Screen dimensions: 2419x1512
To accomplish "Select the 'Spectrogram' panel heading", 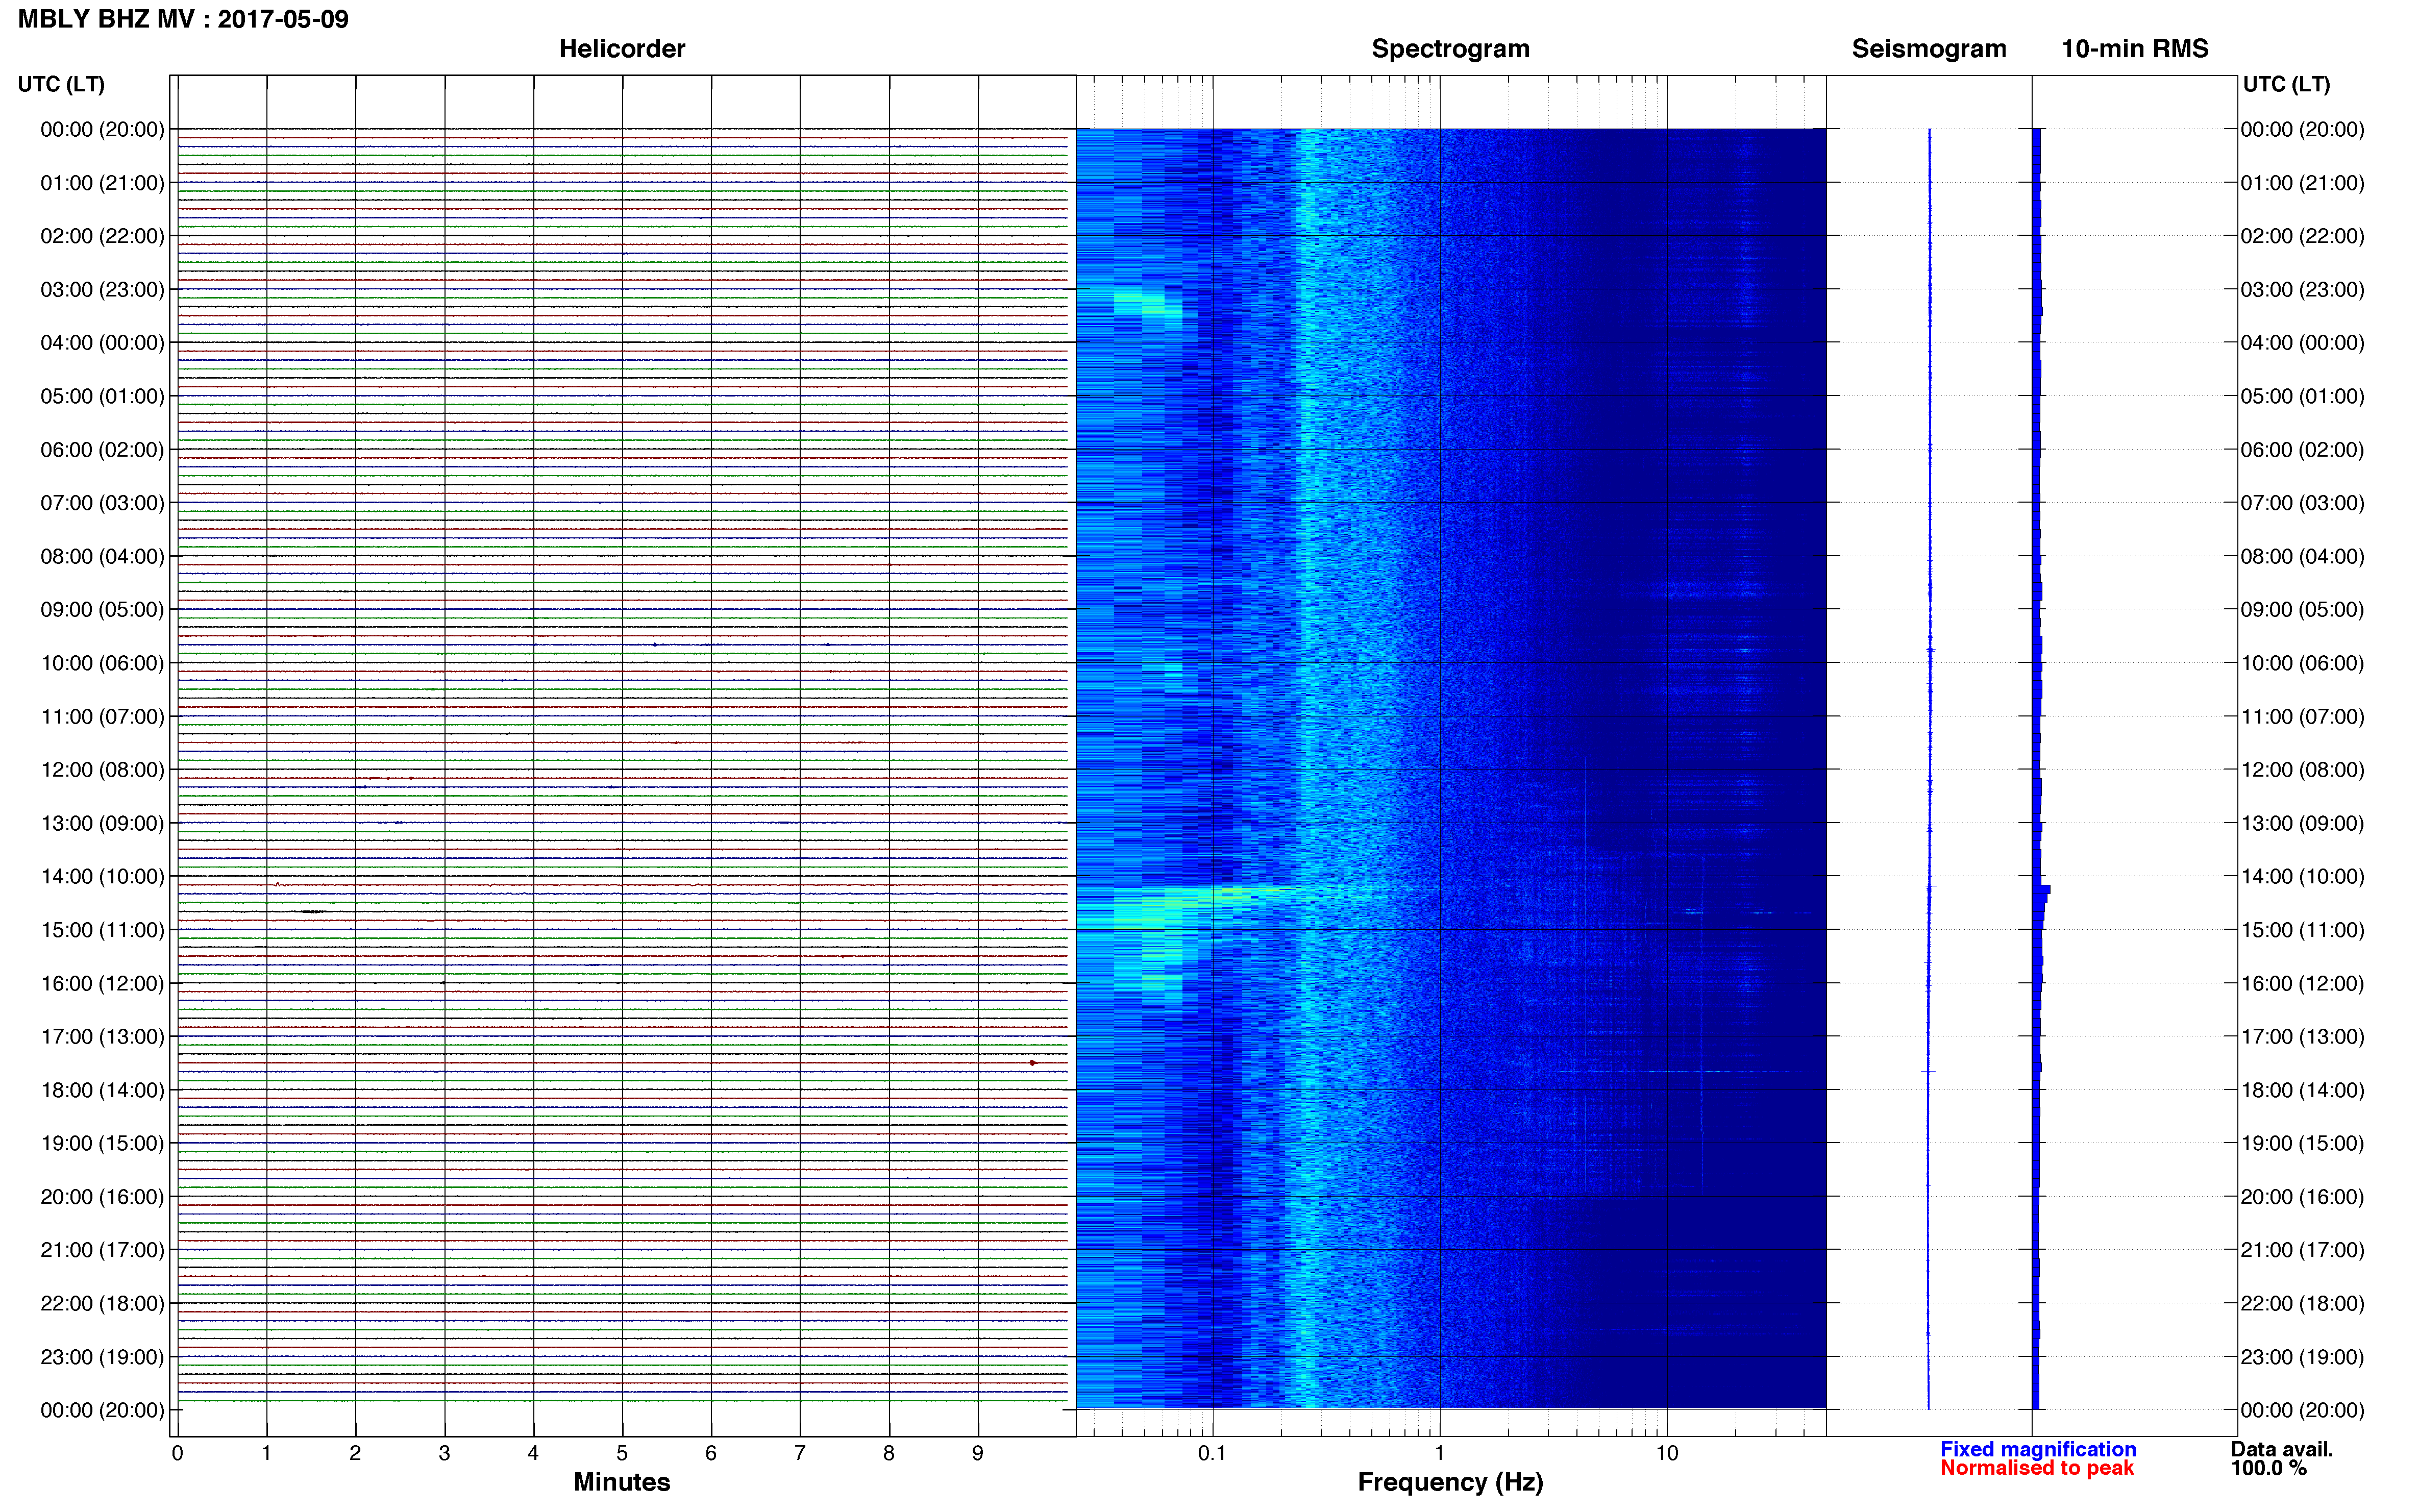I will 1450,49.
